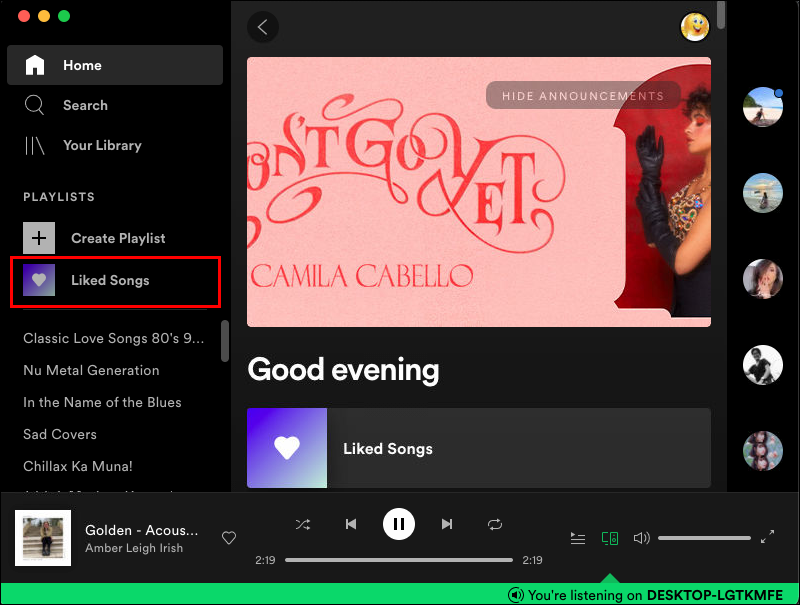The width and height of the screenshot is (800, 605).
Task: Open the user profile avatar menu
Action: (x=695, y=27)
